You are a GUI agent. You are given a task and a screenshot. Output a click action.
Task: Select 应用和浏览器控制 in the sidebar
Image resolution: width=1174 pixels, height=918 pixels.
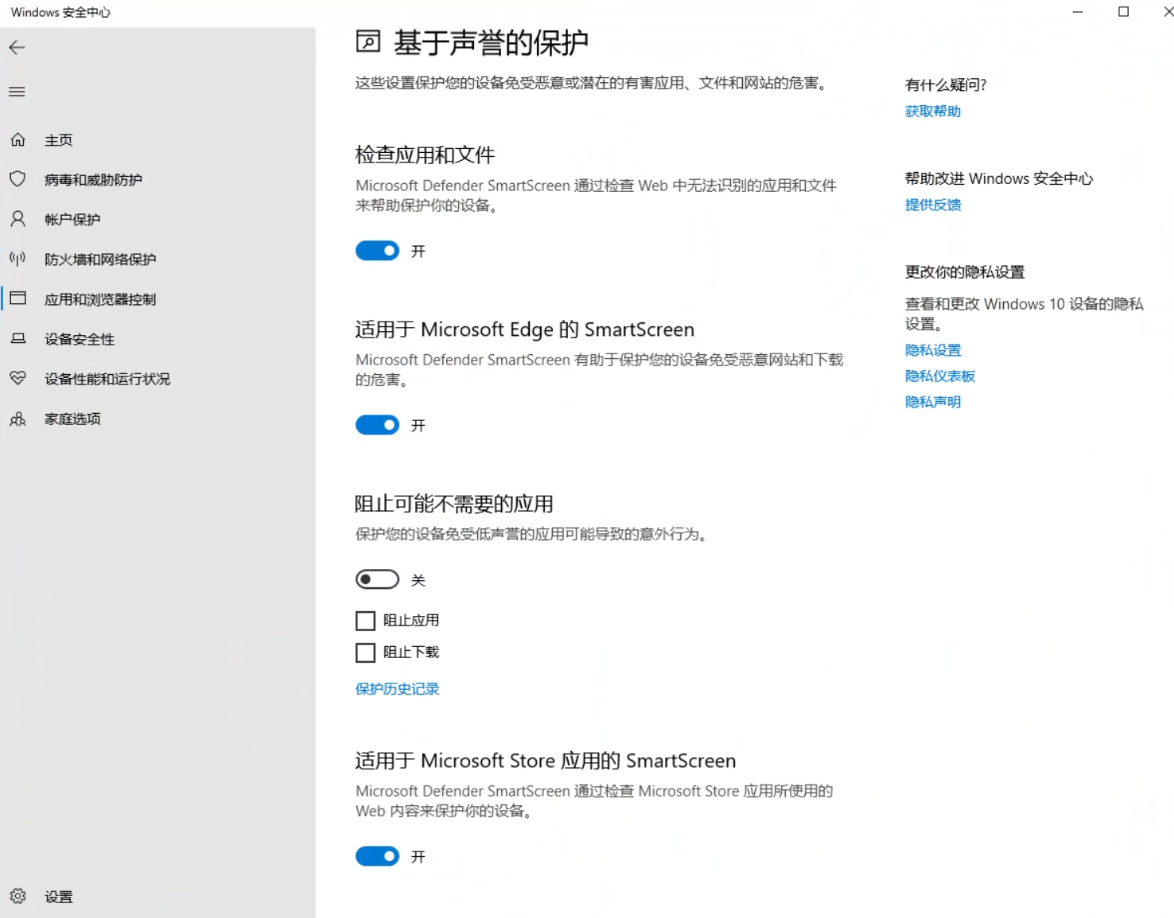[x=100, y=299]
